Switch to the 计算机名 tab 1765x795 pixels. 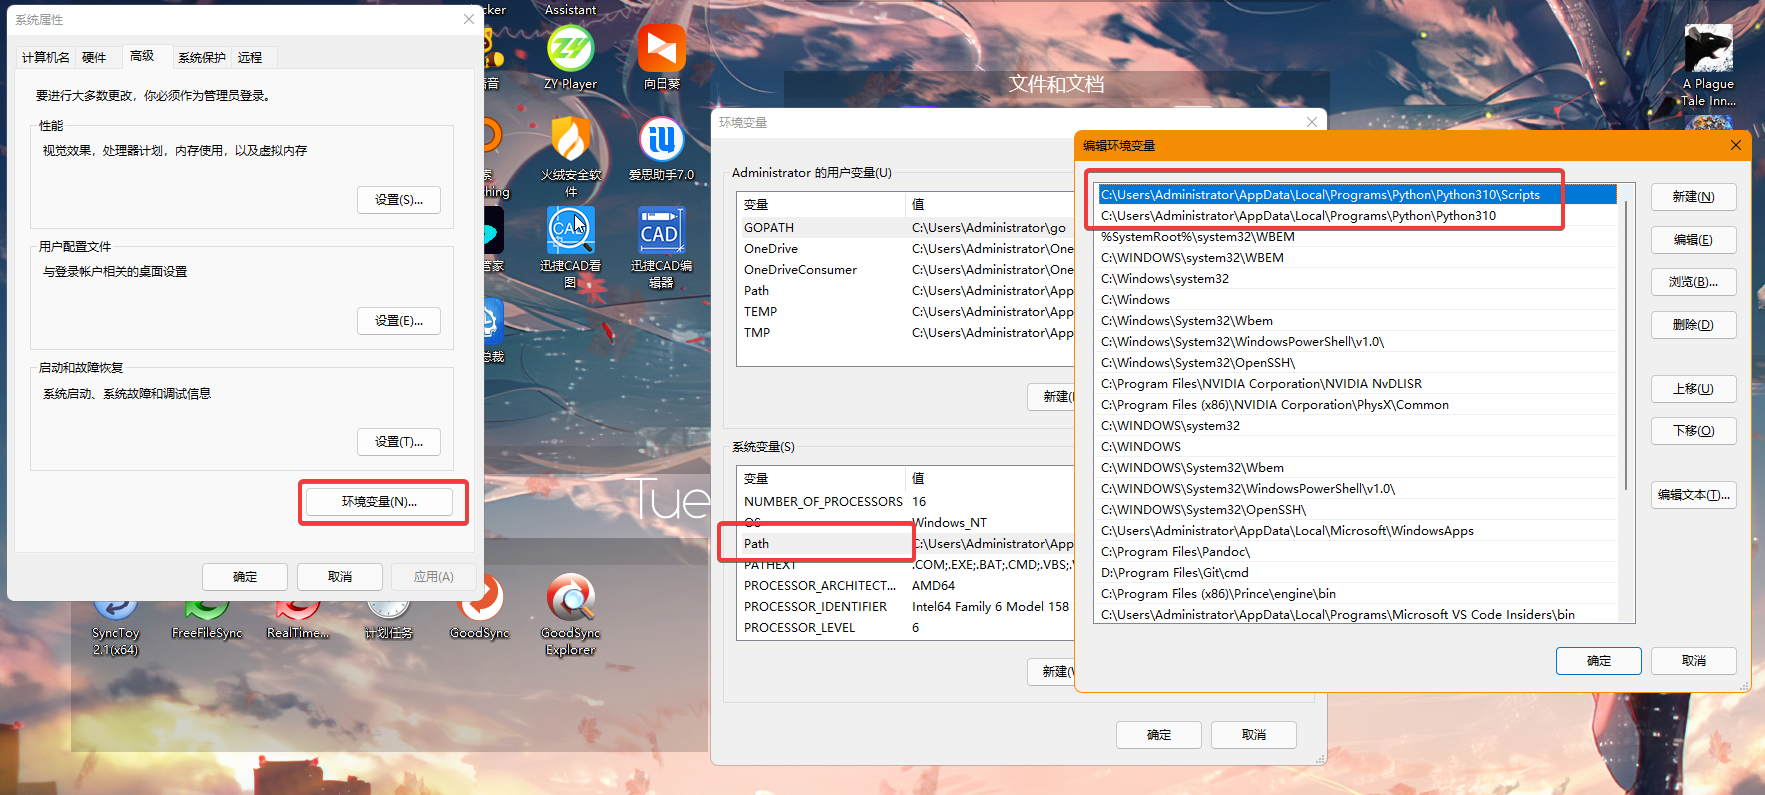click(x=46, y=57)
